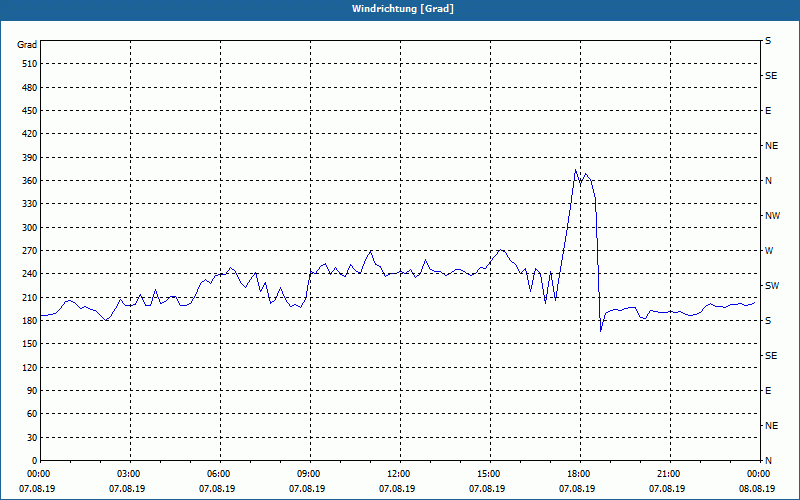Select the 330 degree axis label
800x500 pixels.
coord(30,204)
